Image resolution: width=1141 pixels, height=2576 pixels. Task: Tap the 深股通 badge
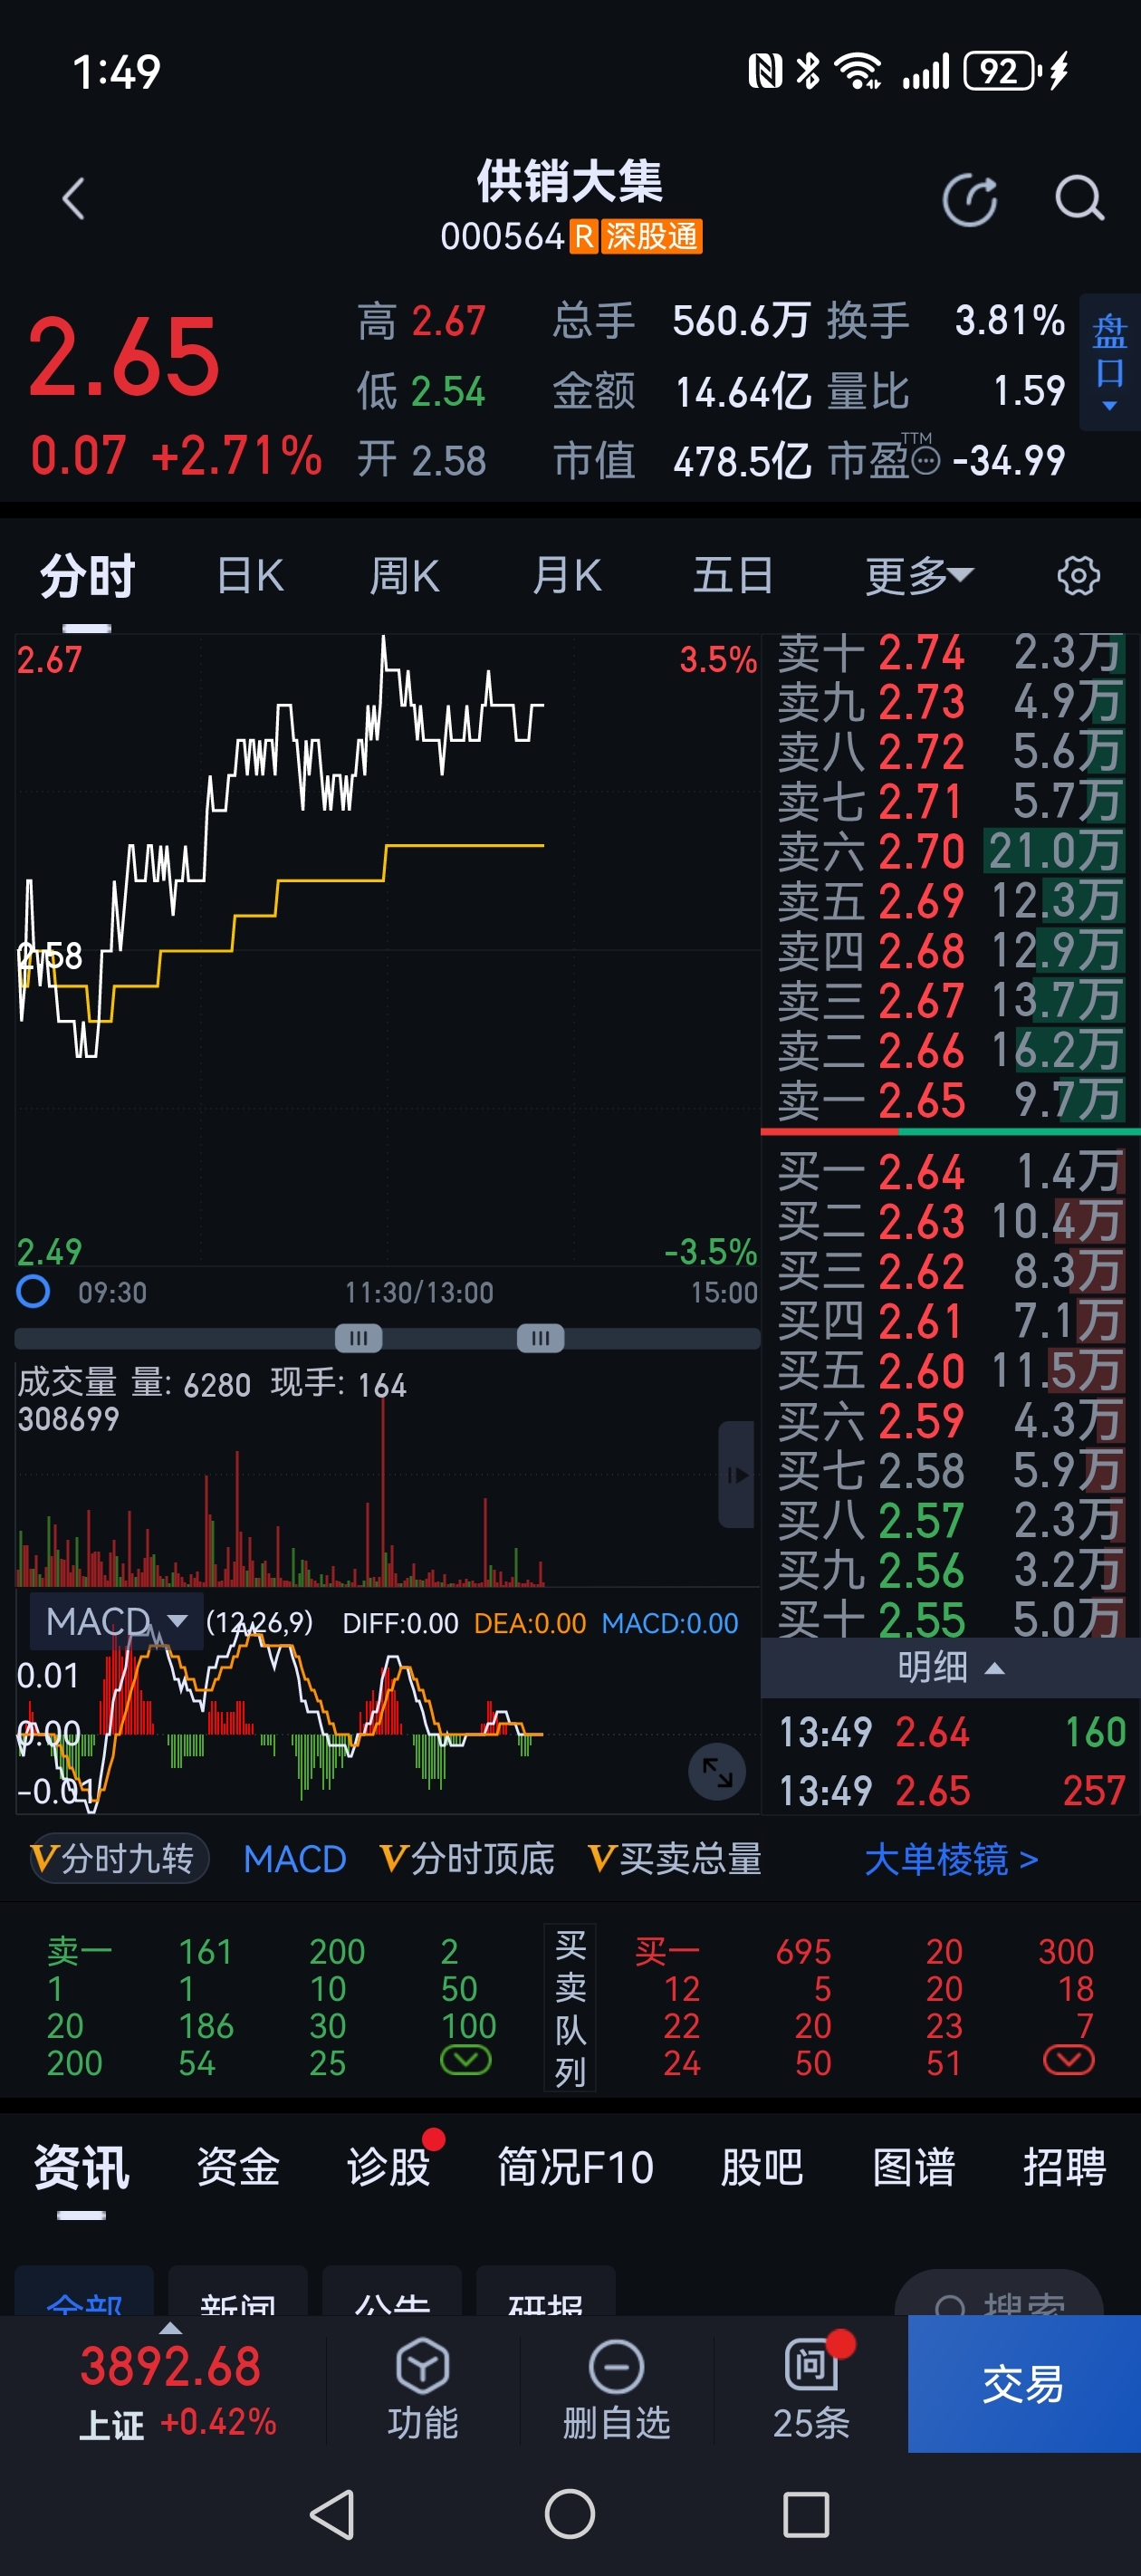(x=651, y=236)
